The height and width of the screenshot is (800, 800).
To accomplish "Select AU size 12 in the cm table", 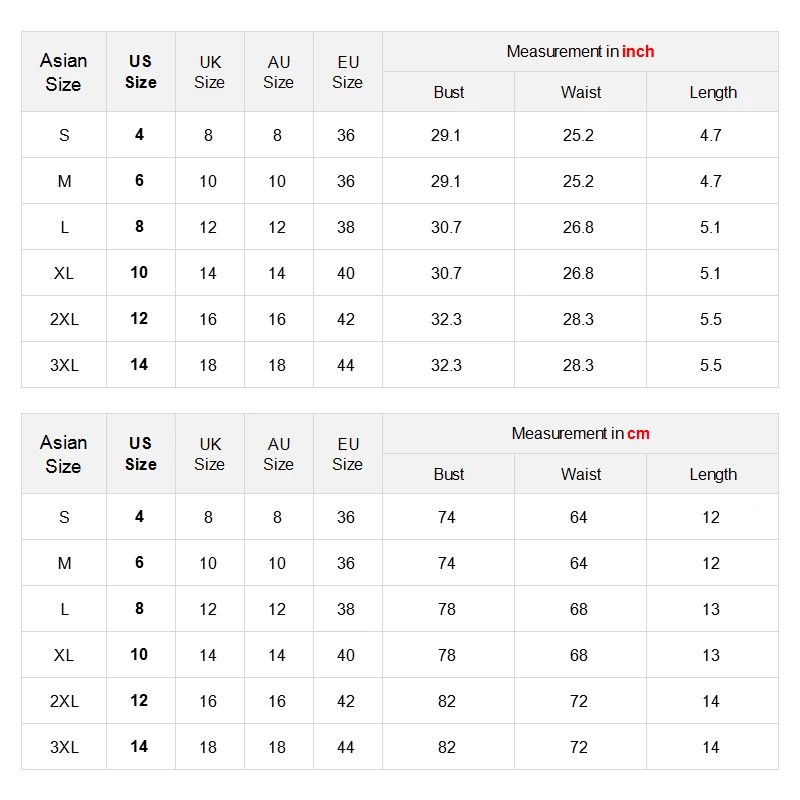I will pos(277,609).
